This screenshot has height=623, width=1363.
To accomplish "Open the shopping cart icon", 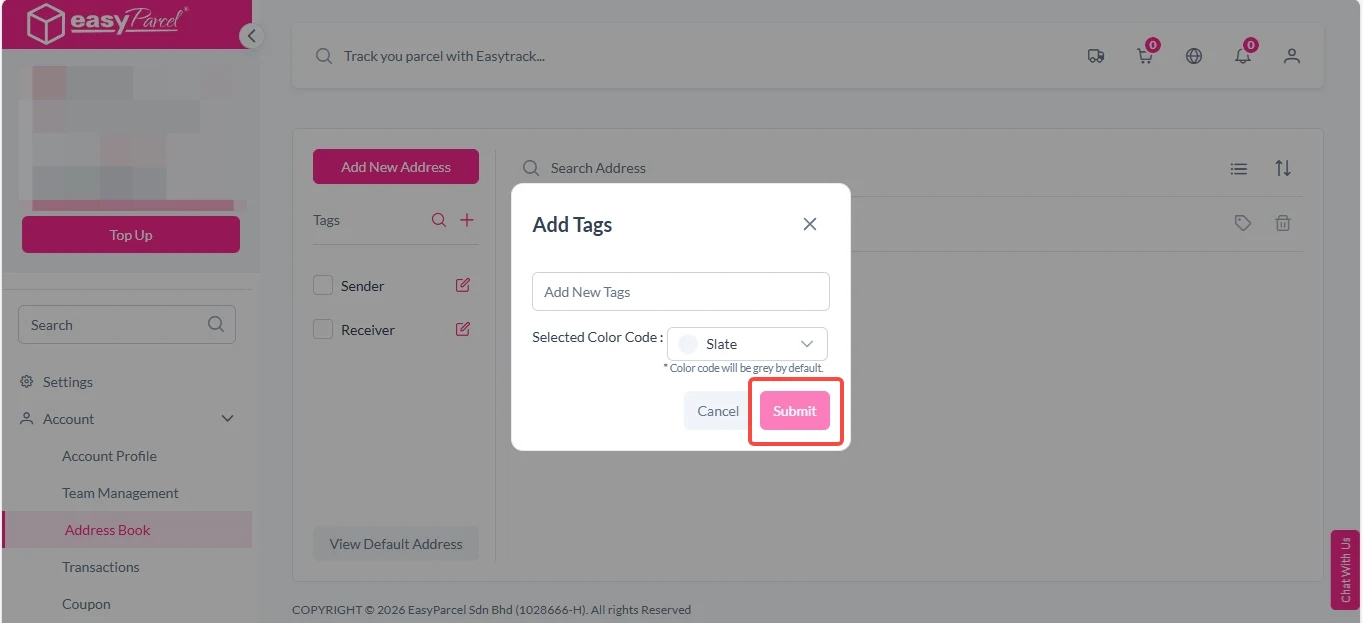I will (1145, 56).
